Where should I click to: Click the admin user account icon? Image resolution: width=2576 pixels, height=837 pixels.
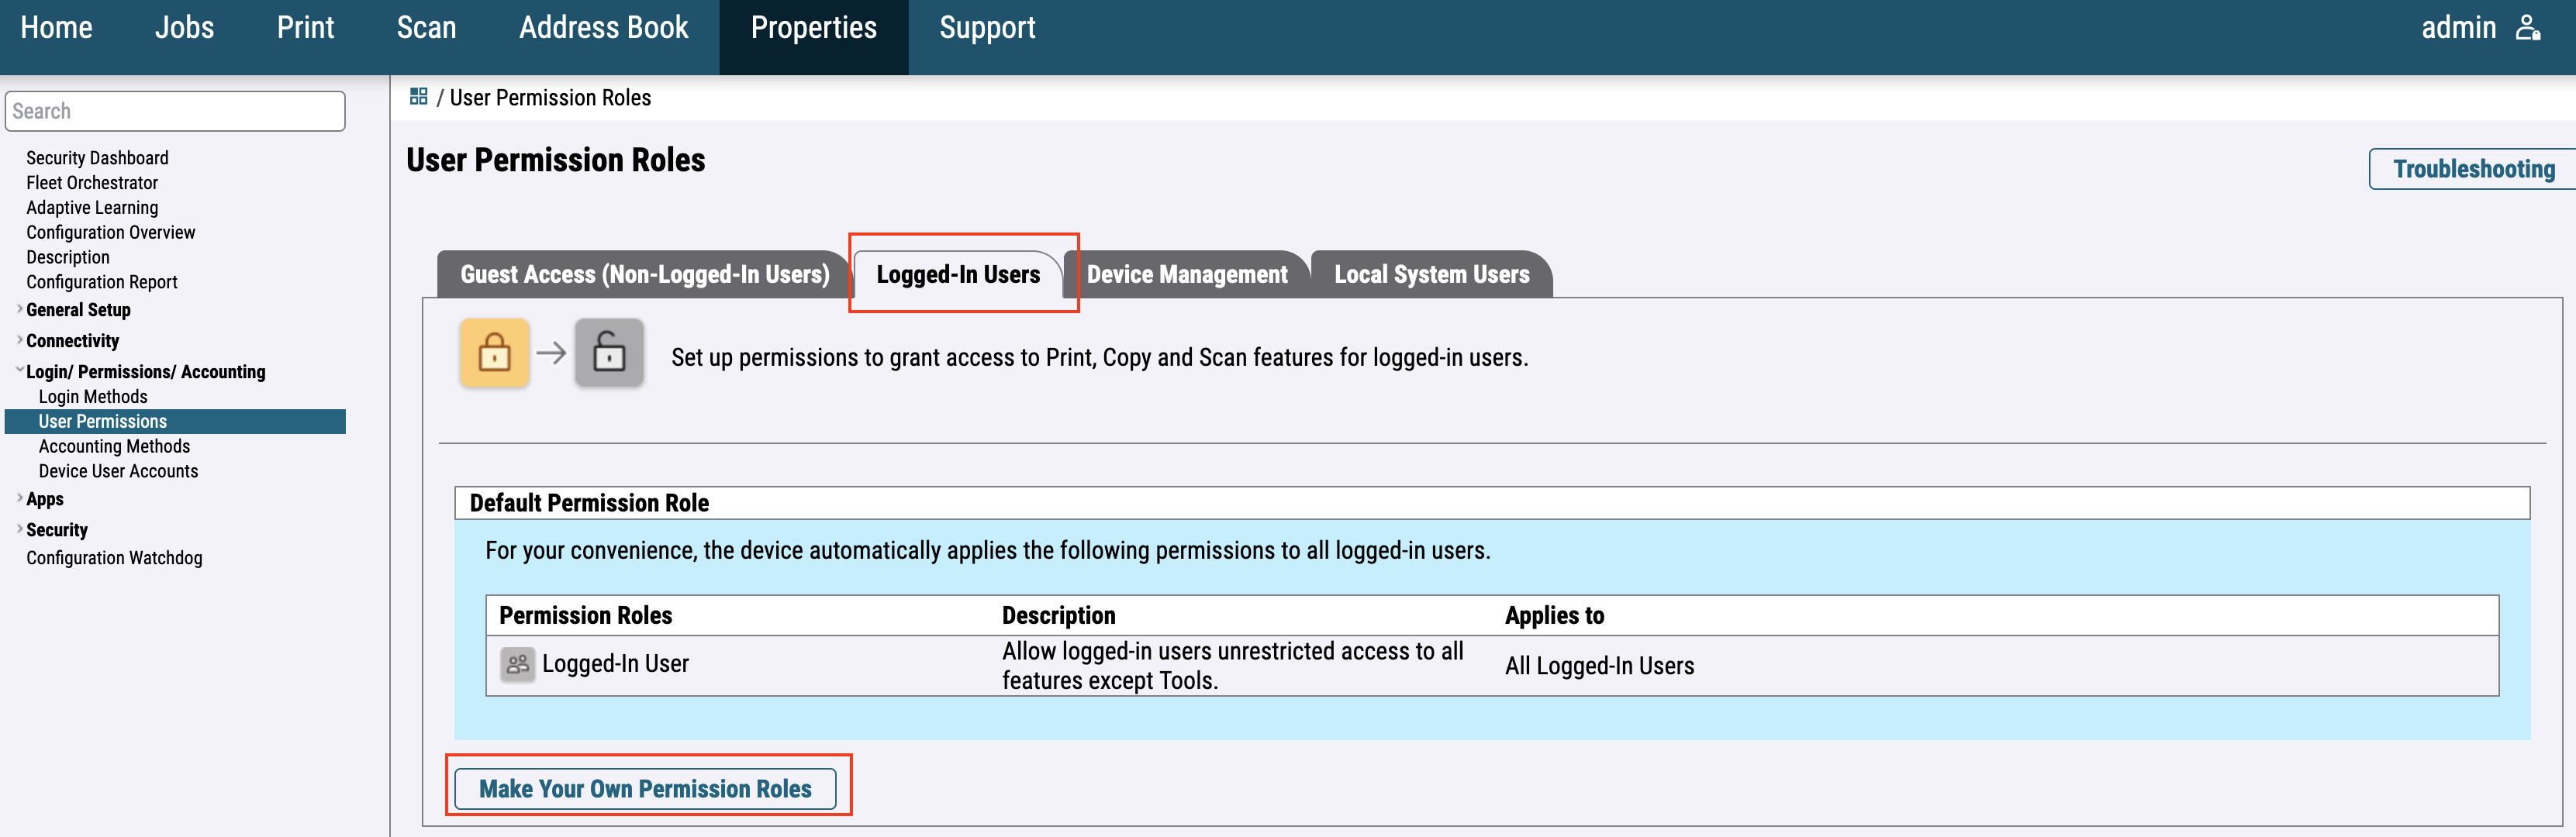pyautogui.click(x=2527, y=28)
